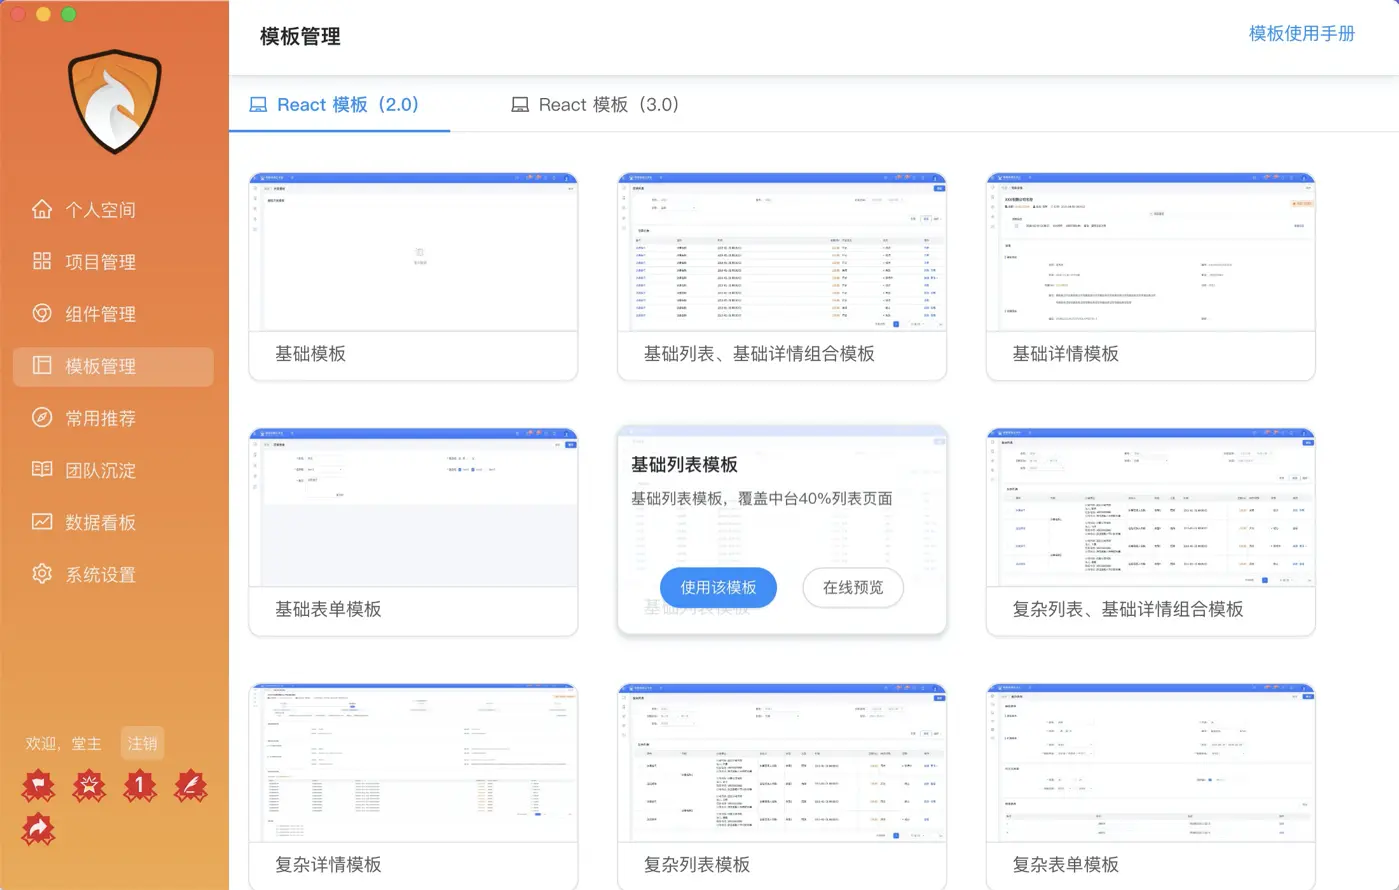Switch to React 模板 (2.0) tab

click(x=339, y=104)
